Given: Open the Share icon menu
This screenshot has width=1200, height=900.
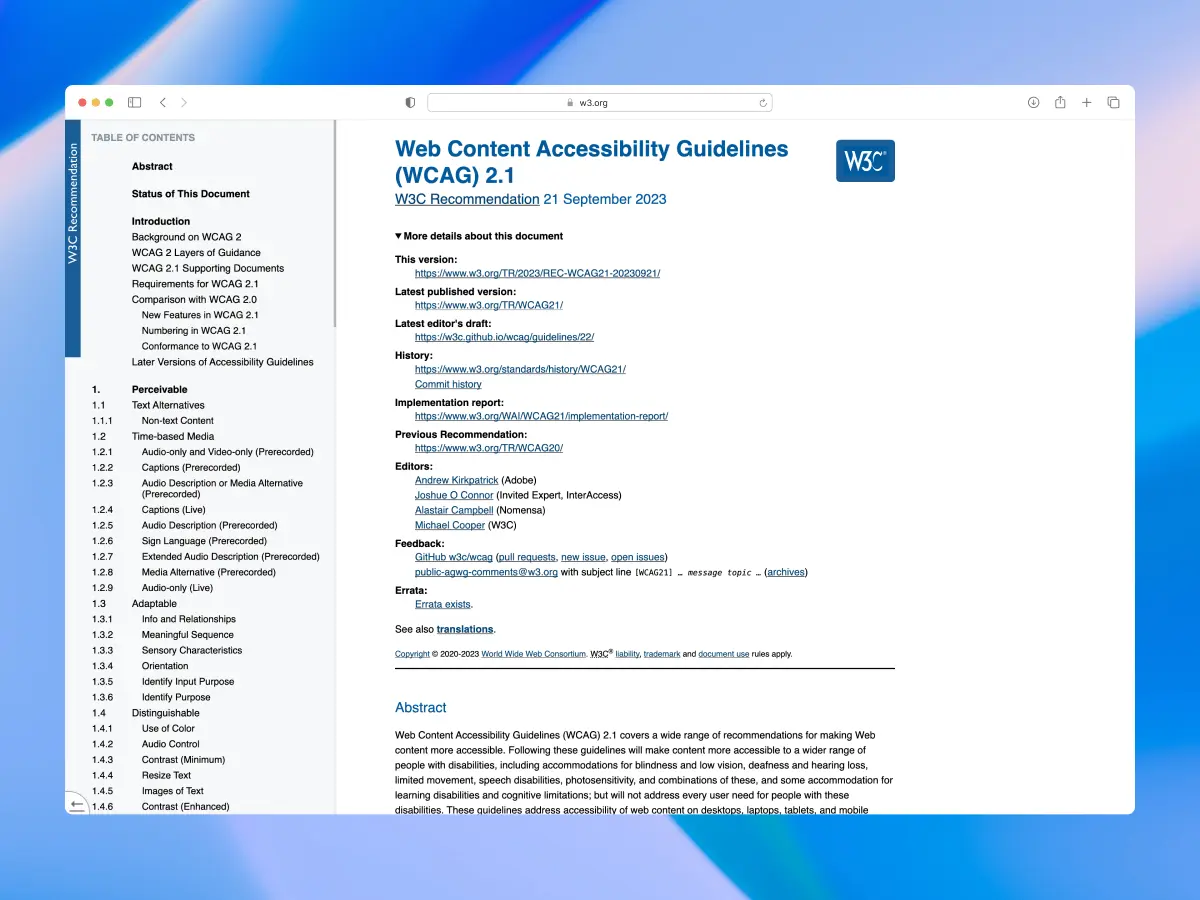Looking at the screenshot, I should click(1060, 102).
